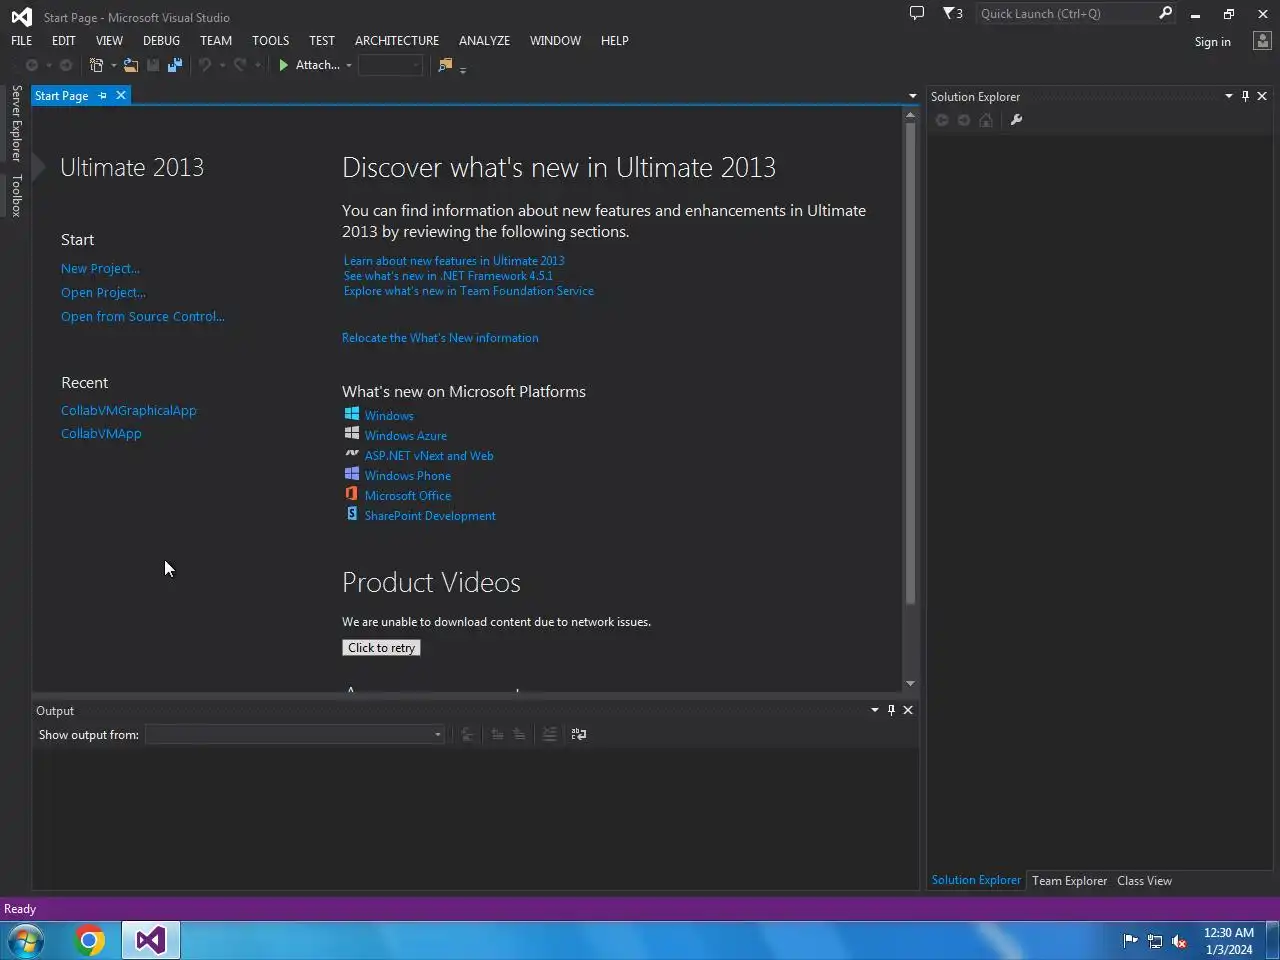Open the Windows Start menu orb
1280x960 pixels.
coord(26,940)
